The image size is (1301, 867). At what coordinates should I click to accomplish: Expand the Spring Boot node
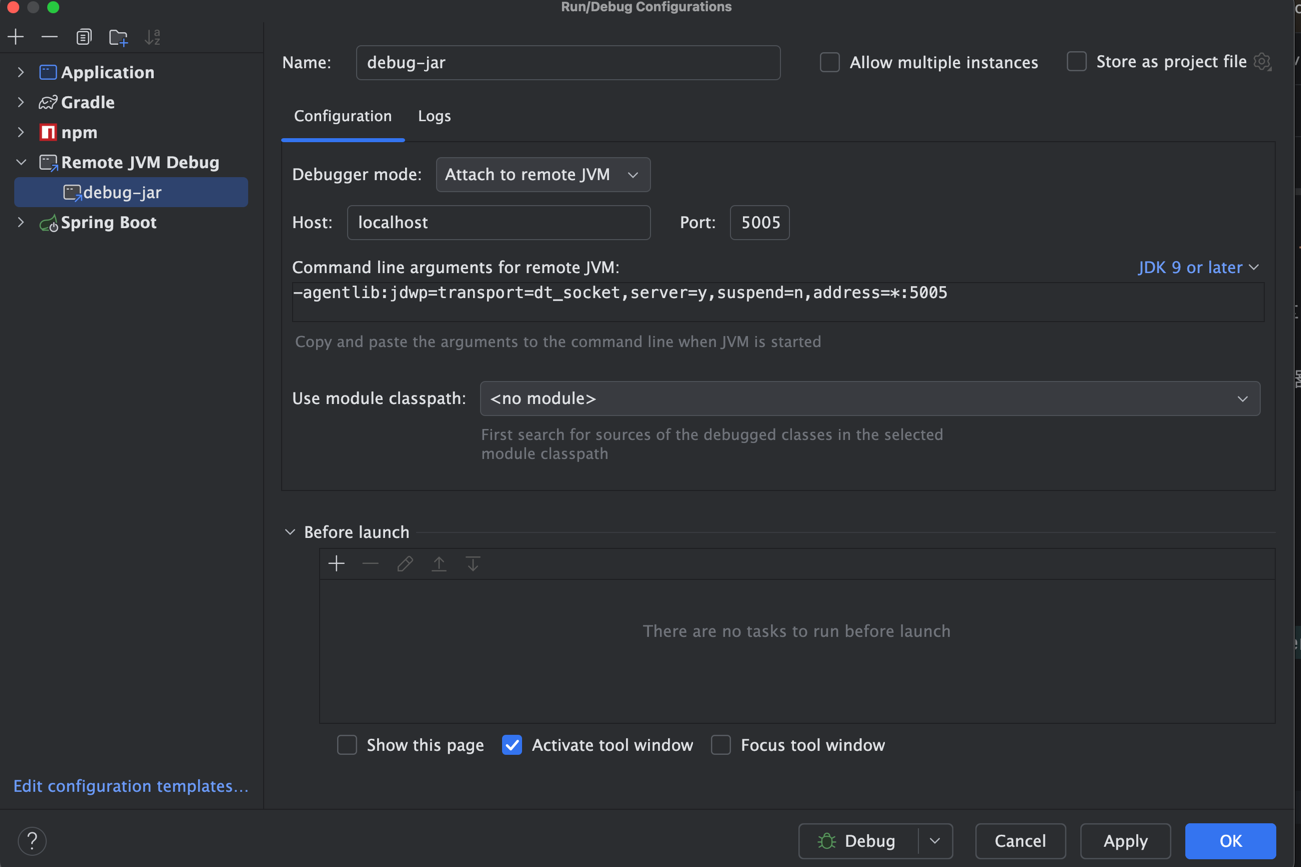pyautogui.click(x=21, y=222)
